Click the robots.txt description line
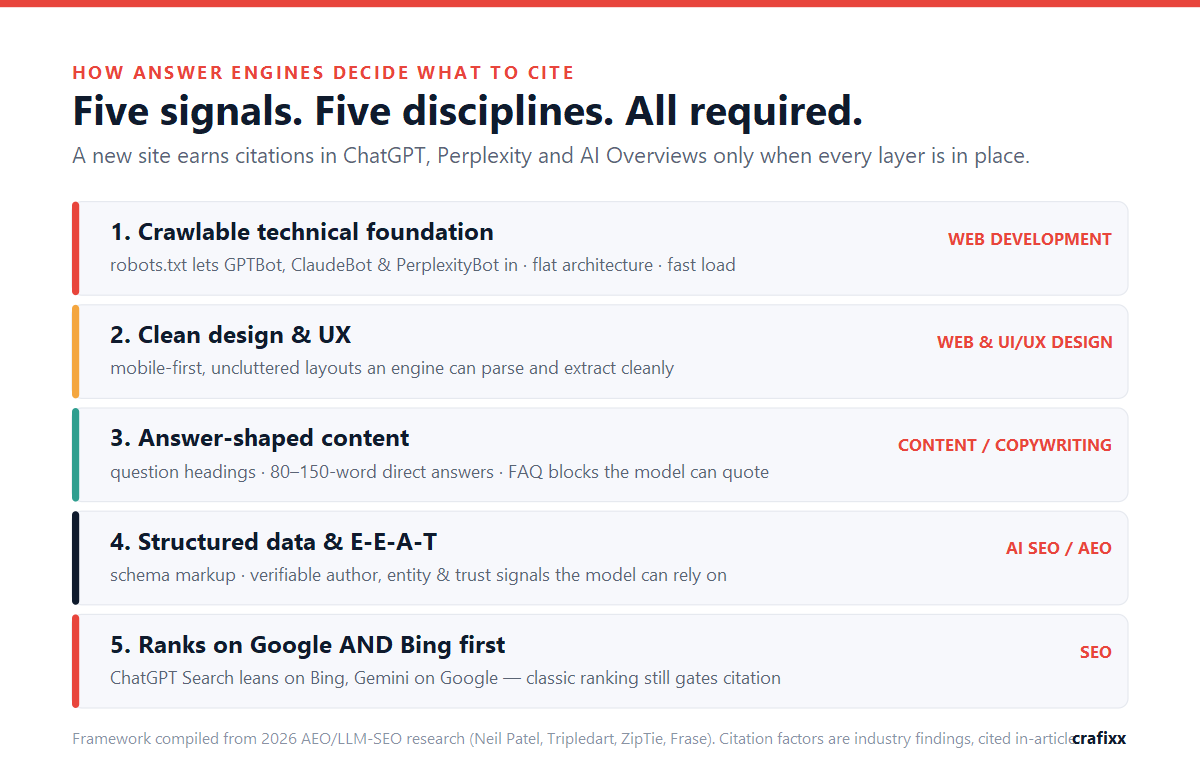The height and width of the screenshot is (768, 1200). tap(423, 265)
